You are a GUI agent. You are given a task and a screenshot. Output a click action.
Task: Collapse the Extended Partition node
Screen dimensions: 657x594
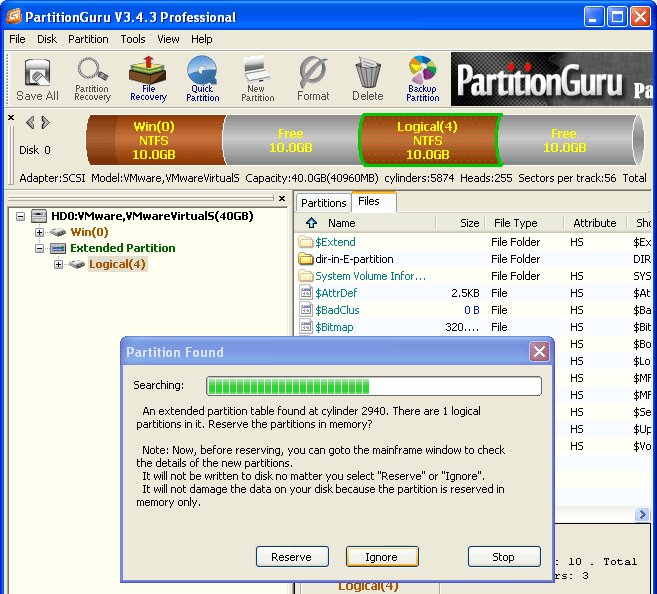(39, 248)
